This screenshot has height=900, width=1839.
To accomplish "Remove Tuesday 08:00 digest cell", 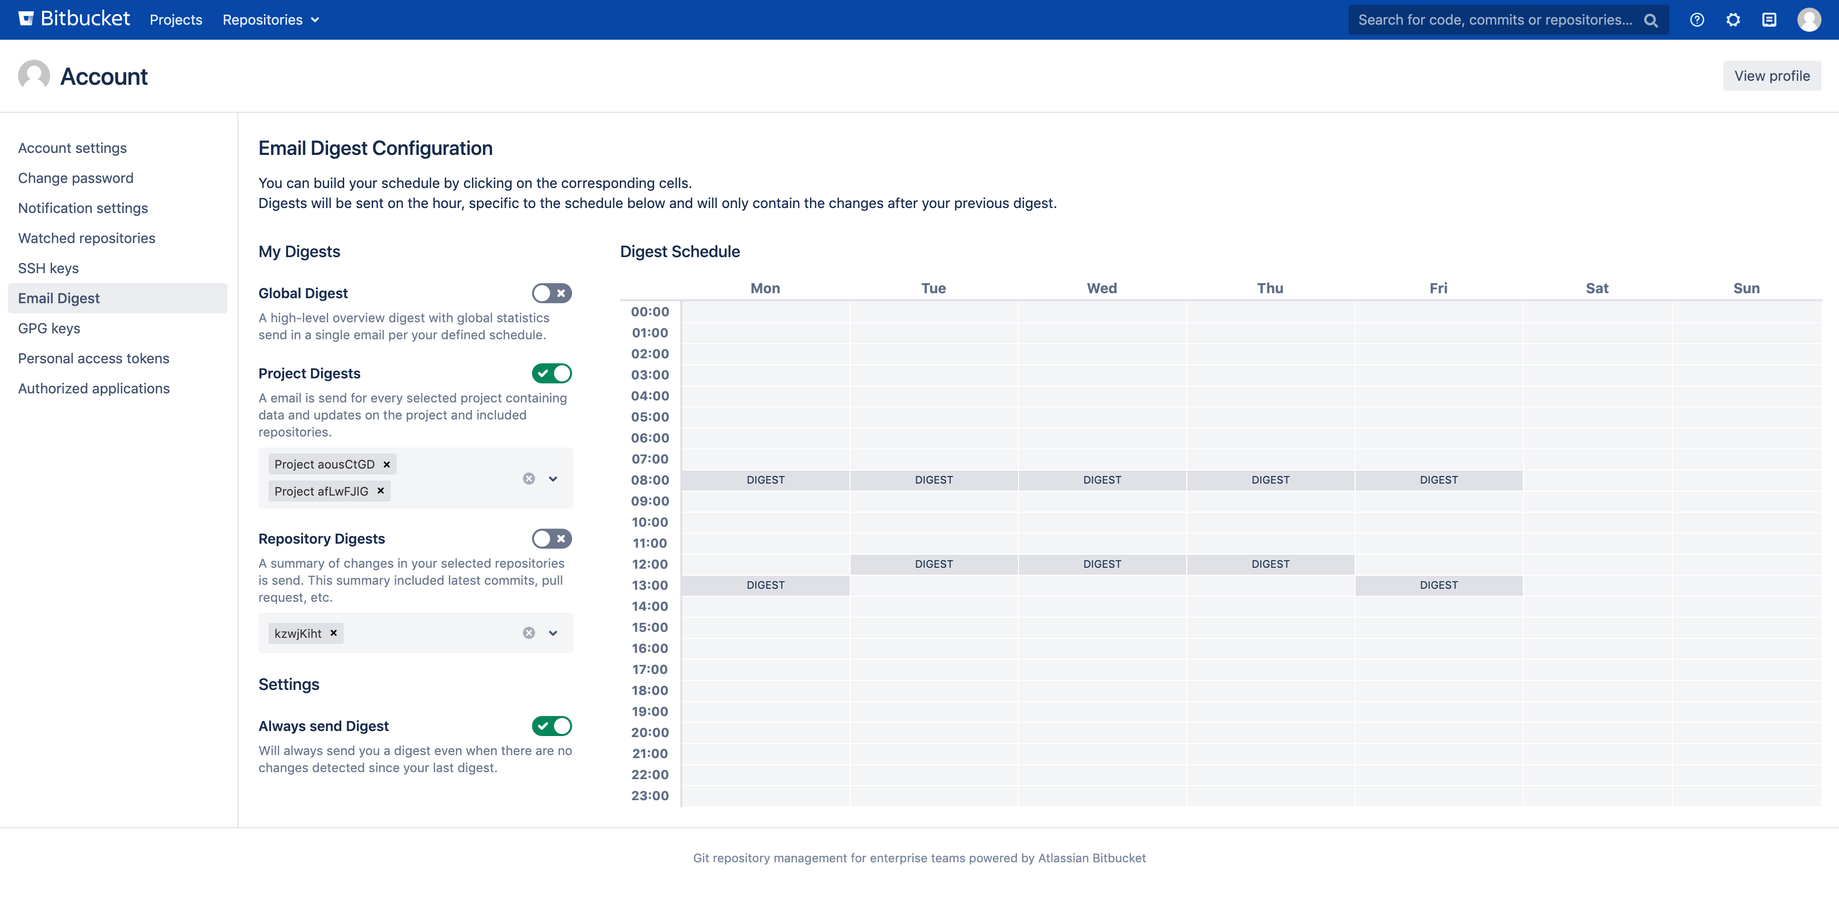I will tap(934, 480).
